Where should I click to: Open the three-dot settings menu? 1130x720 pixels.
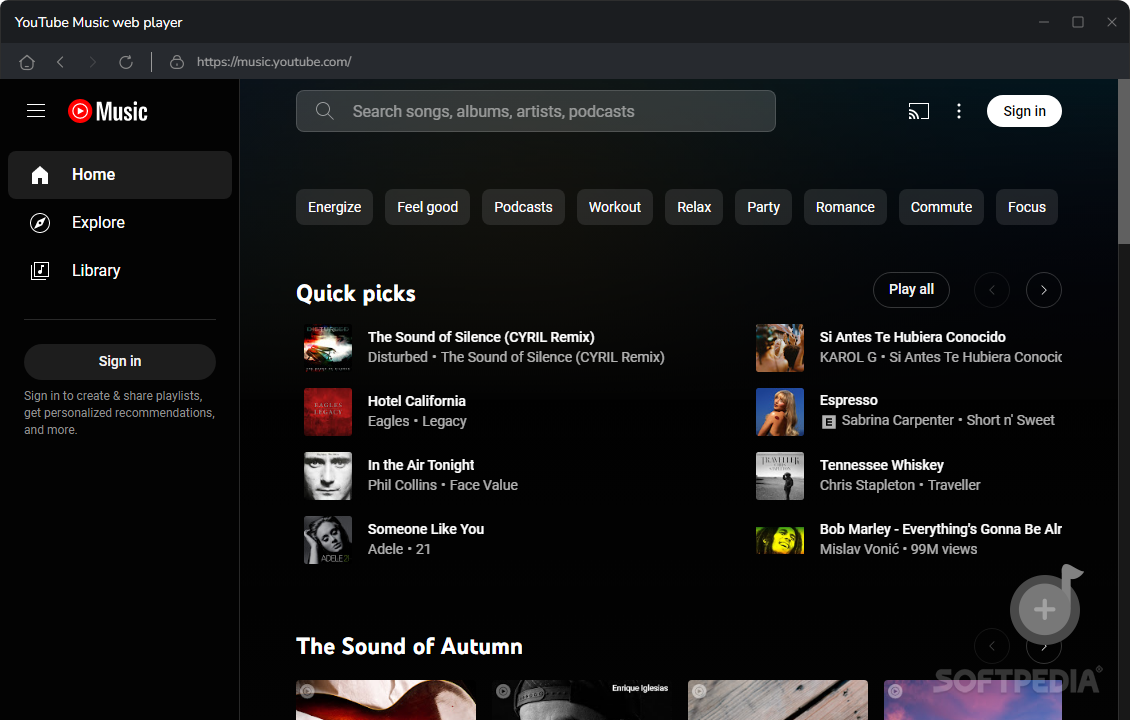(x=958, y=111)
